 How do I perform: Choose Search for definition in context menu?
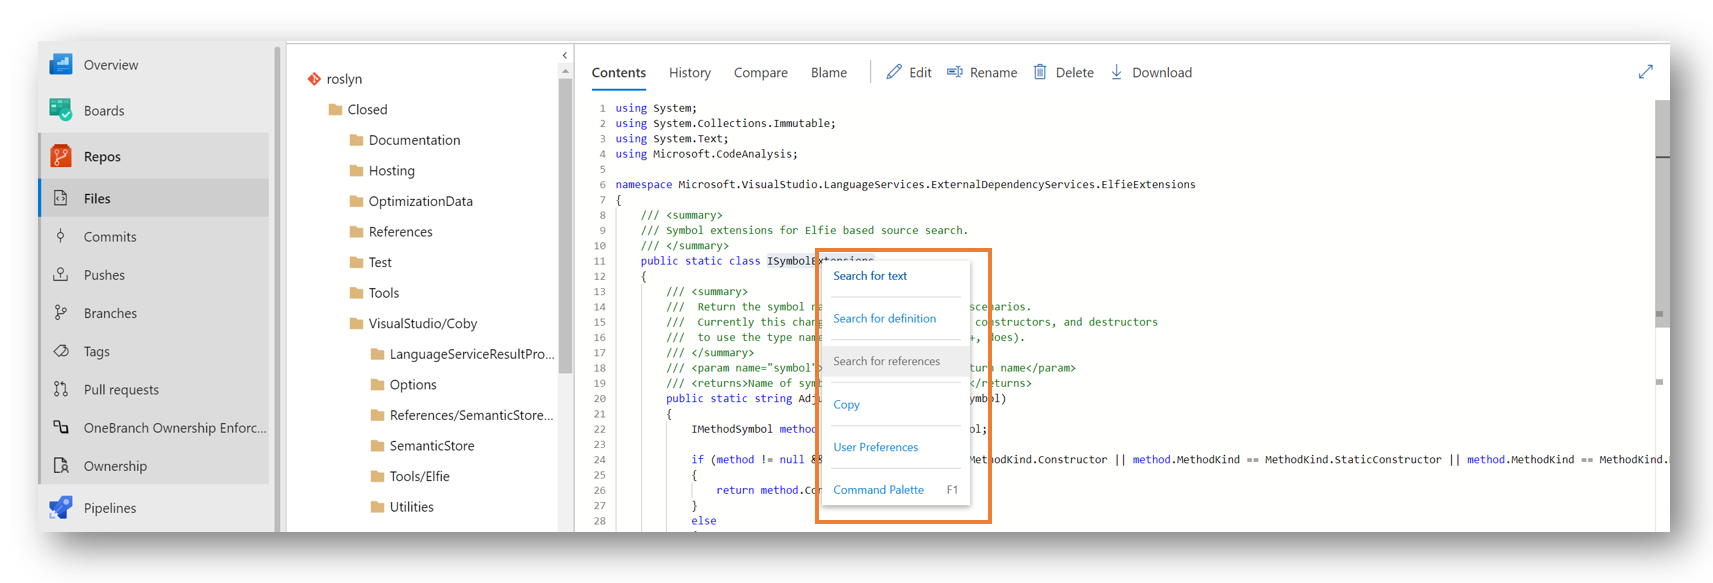coord(884,319)
